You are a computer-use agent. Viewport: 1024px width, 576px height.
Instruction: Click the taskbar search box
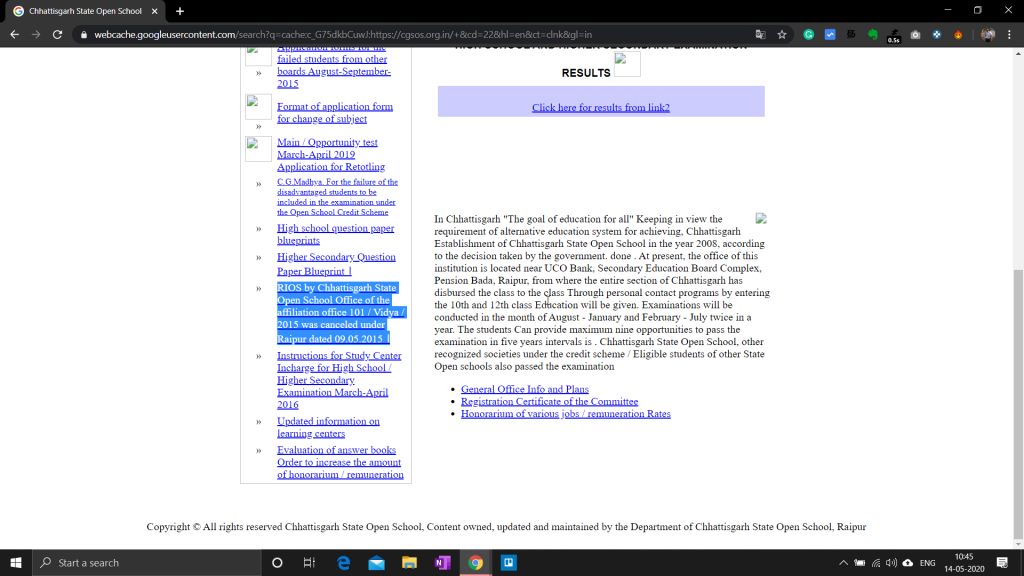147,562
